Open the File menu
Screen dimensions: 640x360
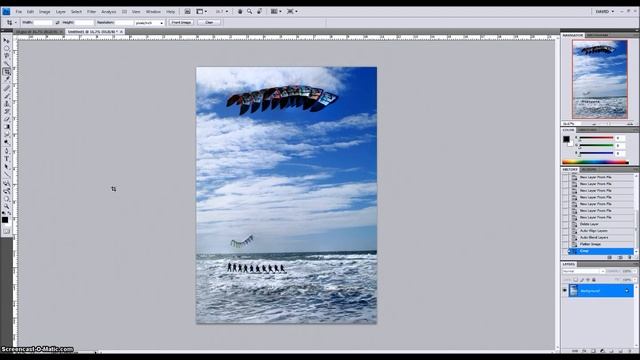click(19, 12)
